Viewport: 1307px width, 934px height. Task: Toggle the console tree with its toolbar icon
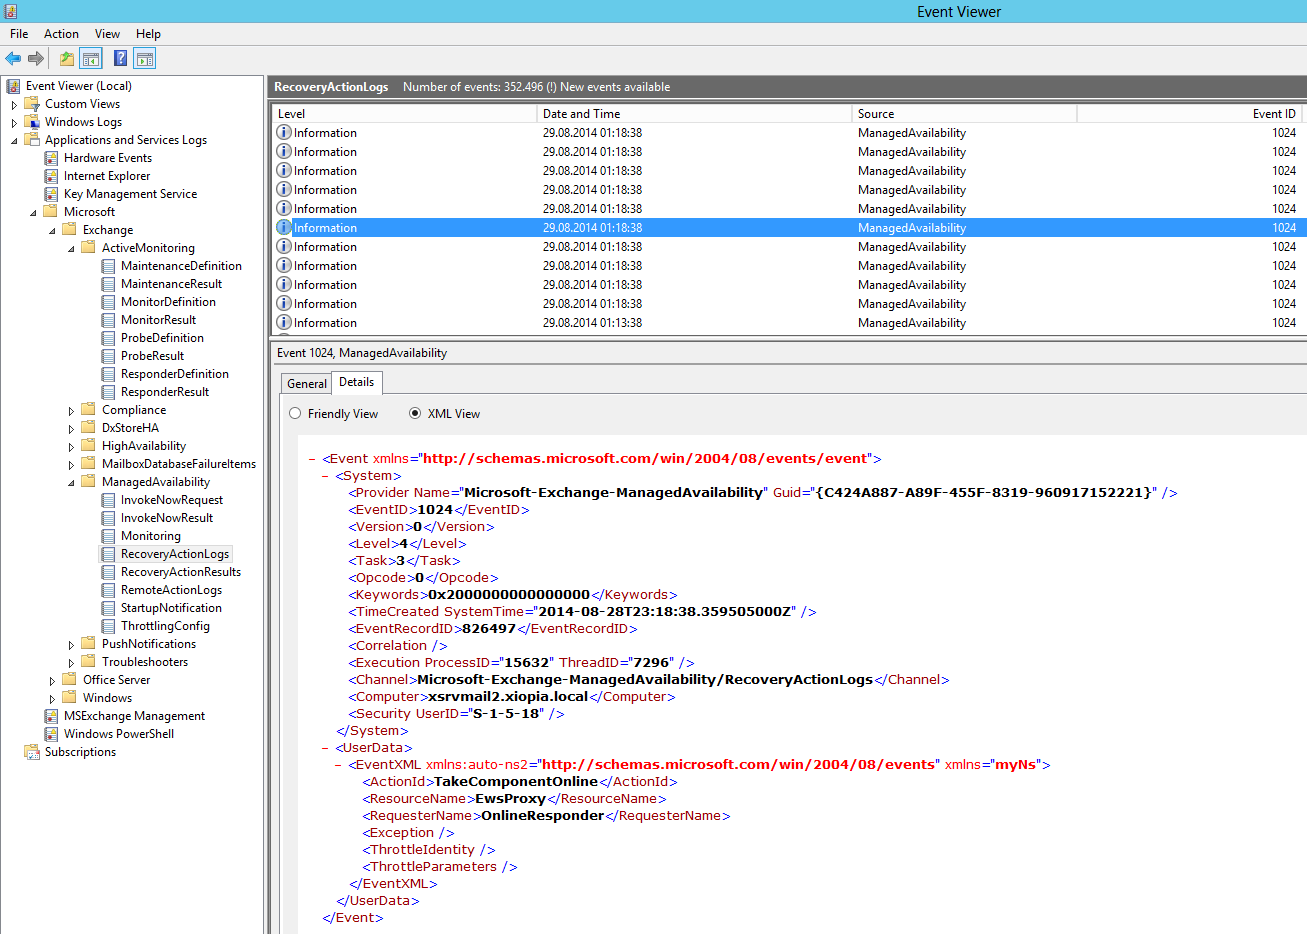tap(91, 58)
